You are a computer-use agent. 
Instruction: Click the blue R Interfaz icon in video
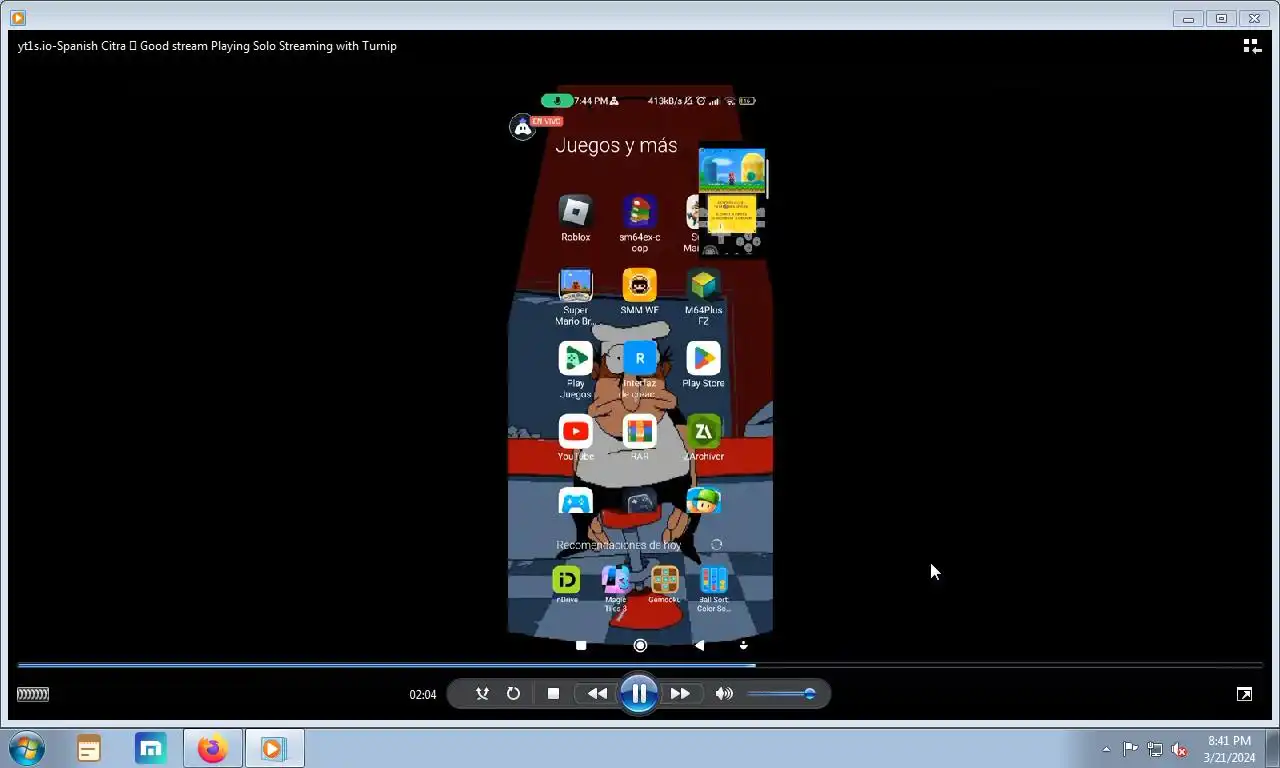[x=639, y=358]
